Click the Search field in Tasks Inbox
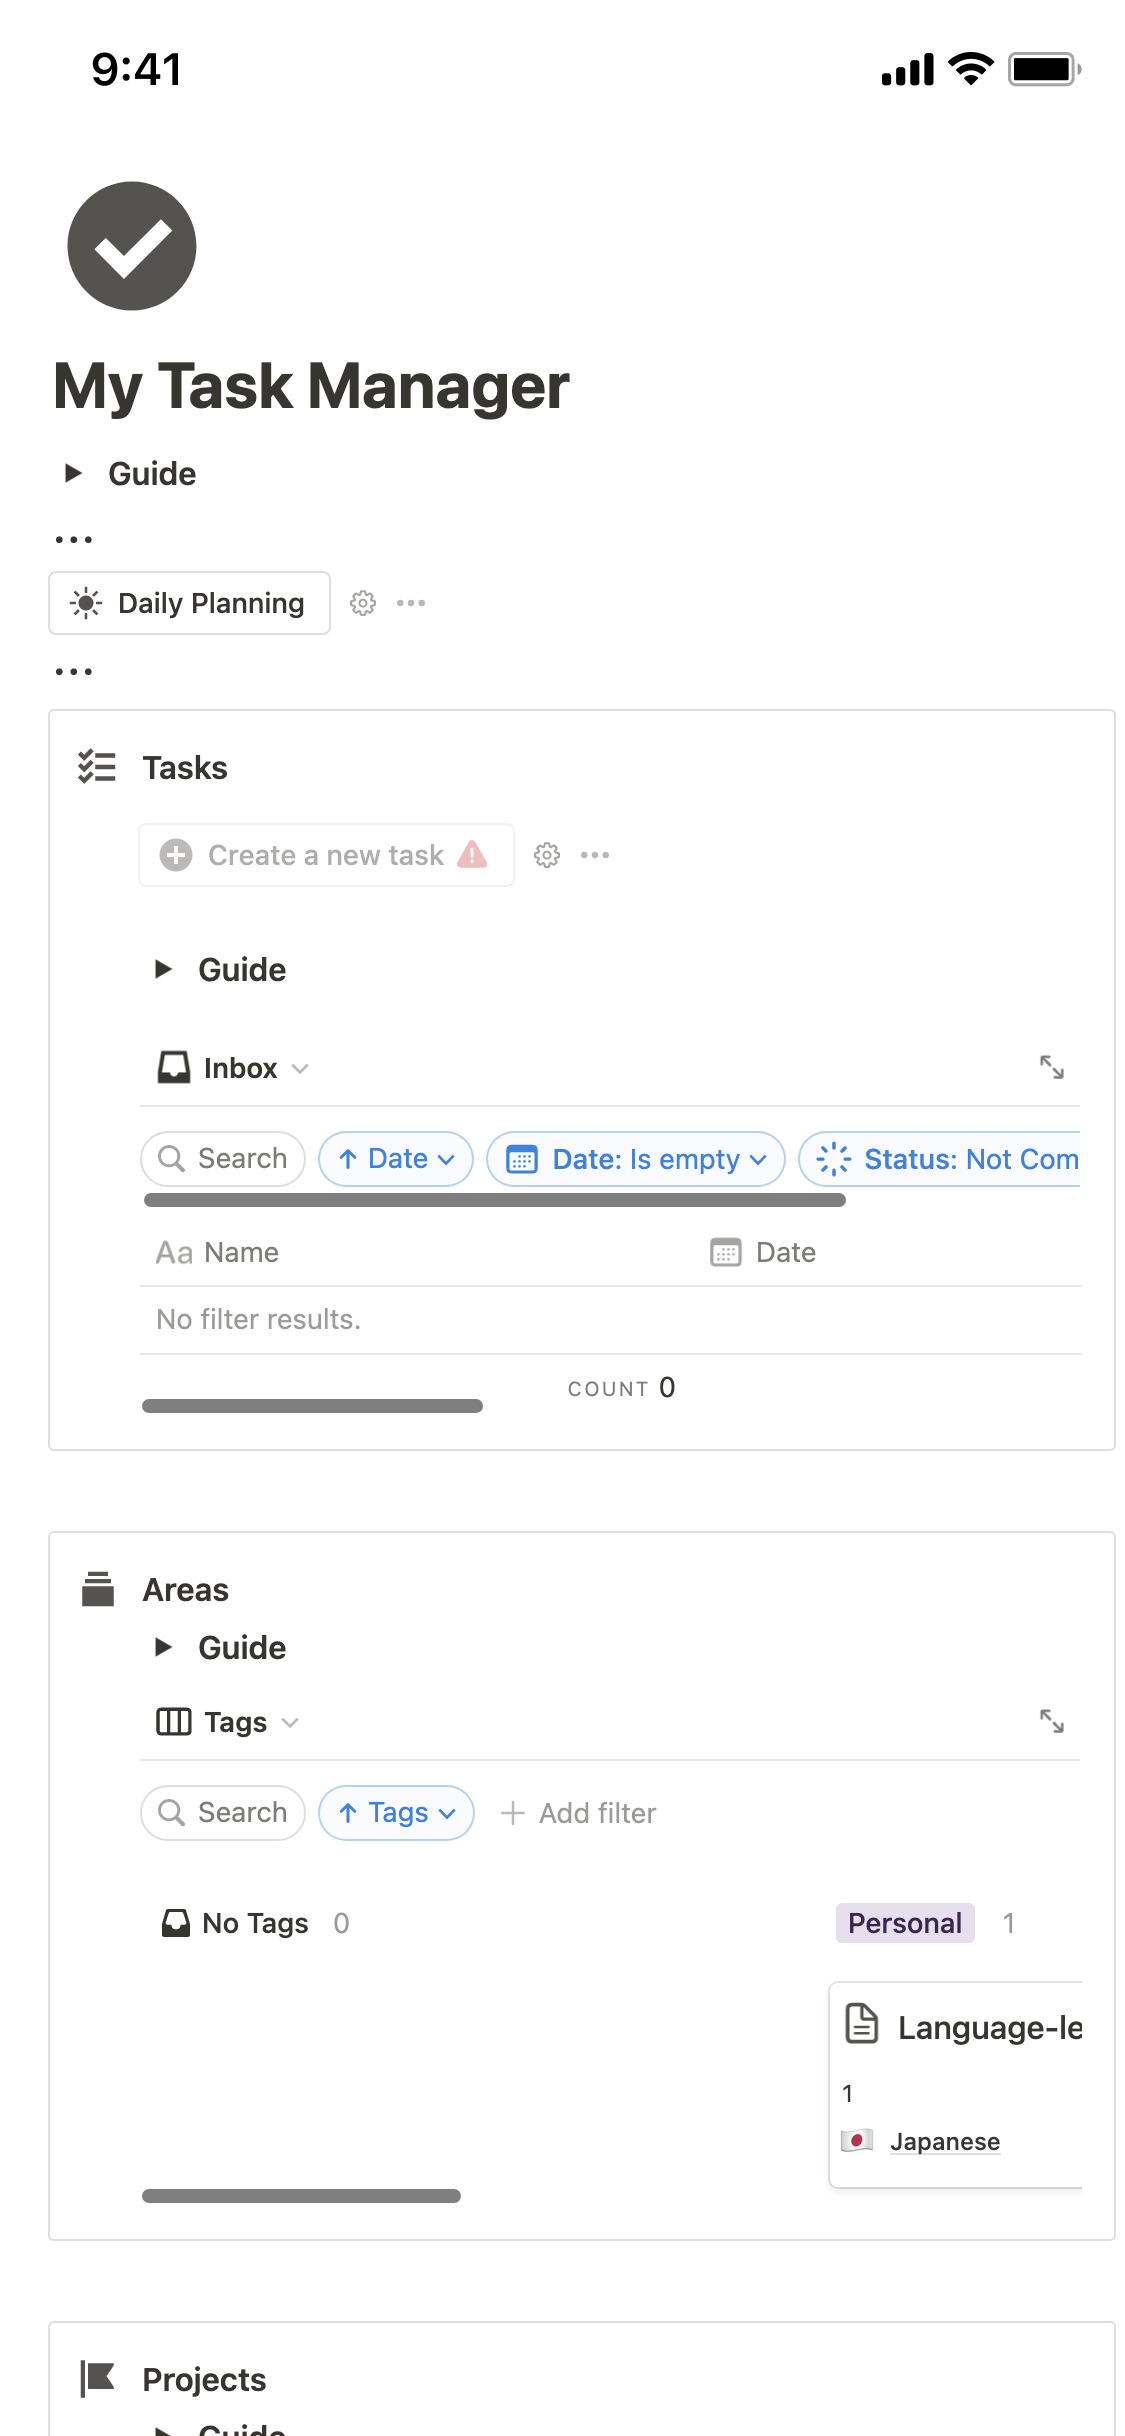The image size is (1125, 2436). pos(223,1159)
